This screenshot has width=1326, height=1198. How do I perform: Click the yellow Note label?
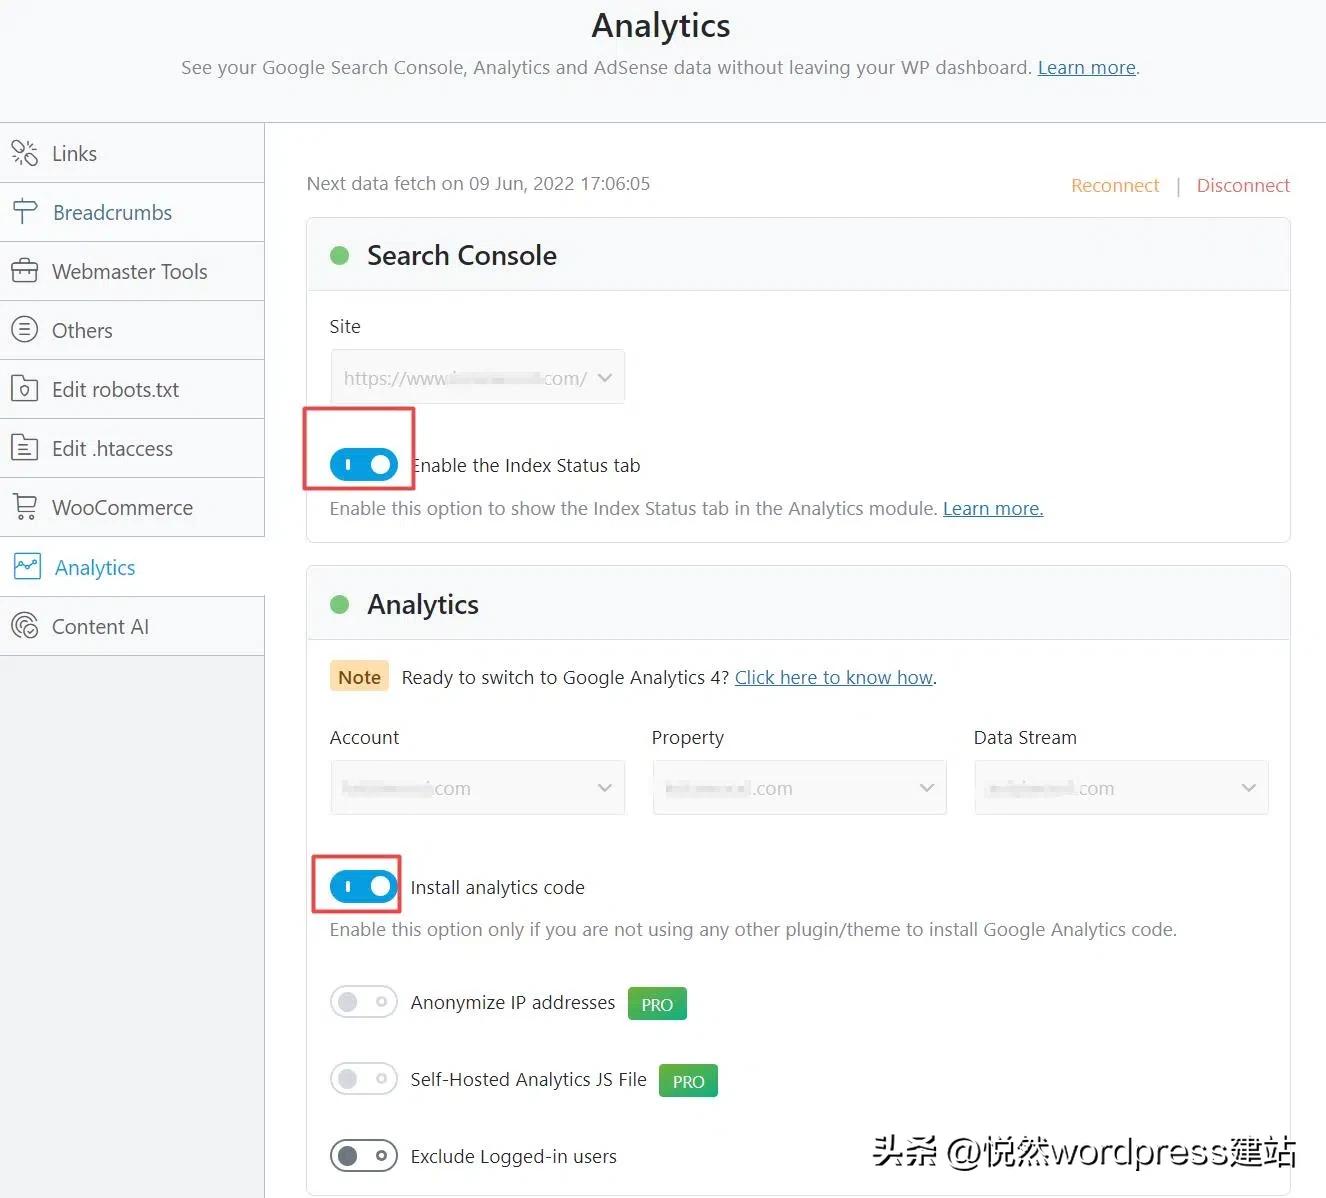pyautogui.click(x=359, y=677)
